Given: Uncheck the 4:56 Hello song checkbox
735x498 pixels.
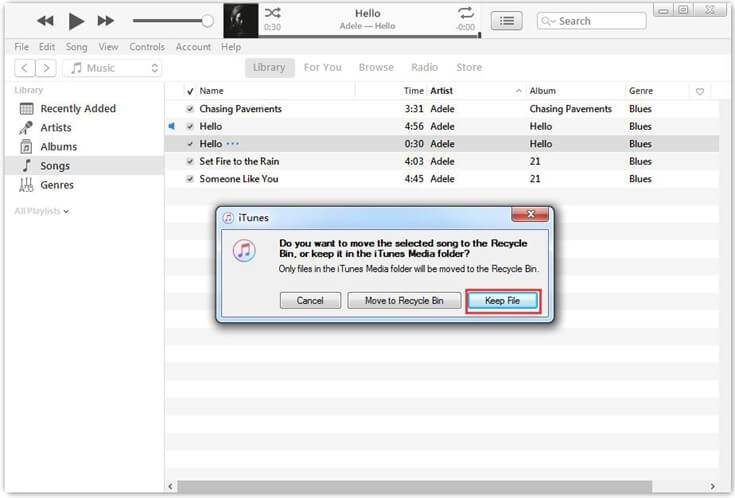Looking at the screenshot, I should tap(190, 126).
